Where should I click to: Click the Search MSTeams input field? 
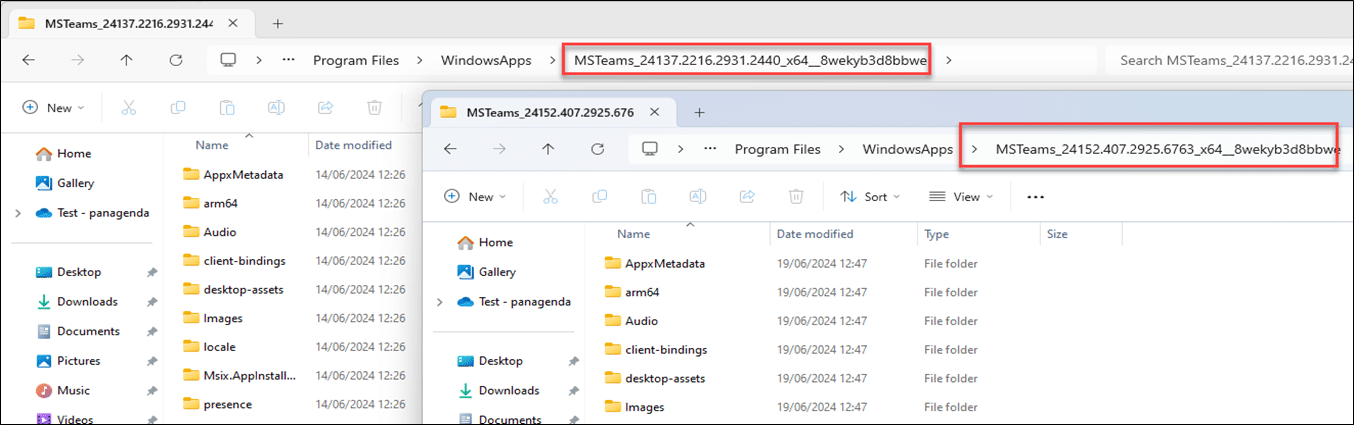click(1228, 60)
